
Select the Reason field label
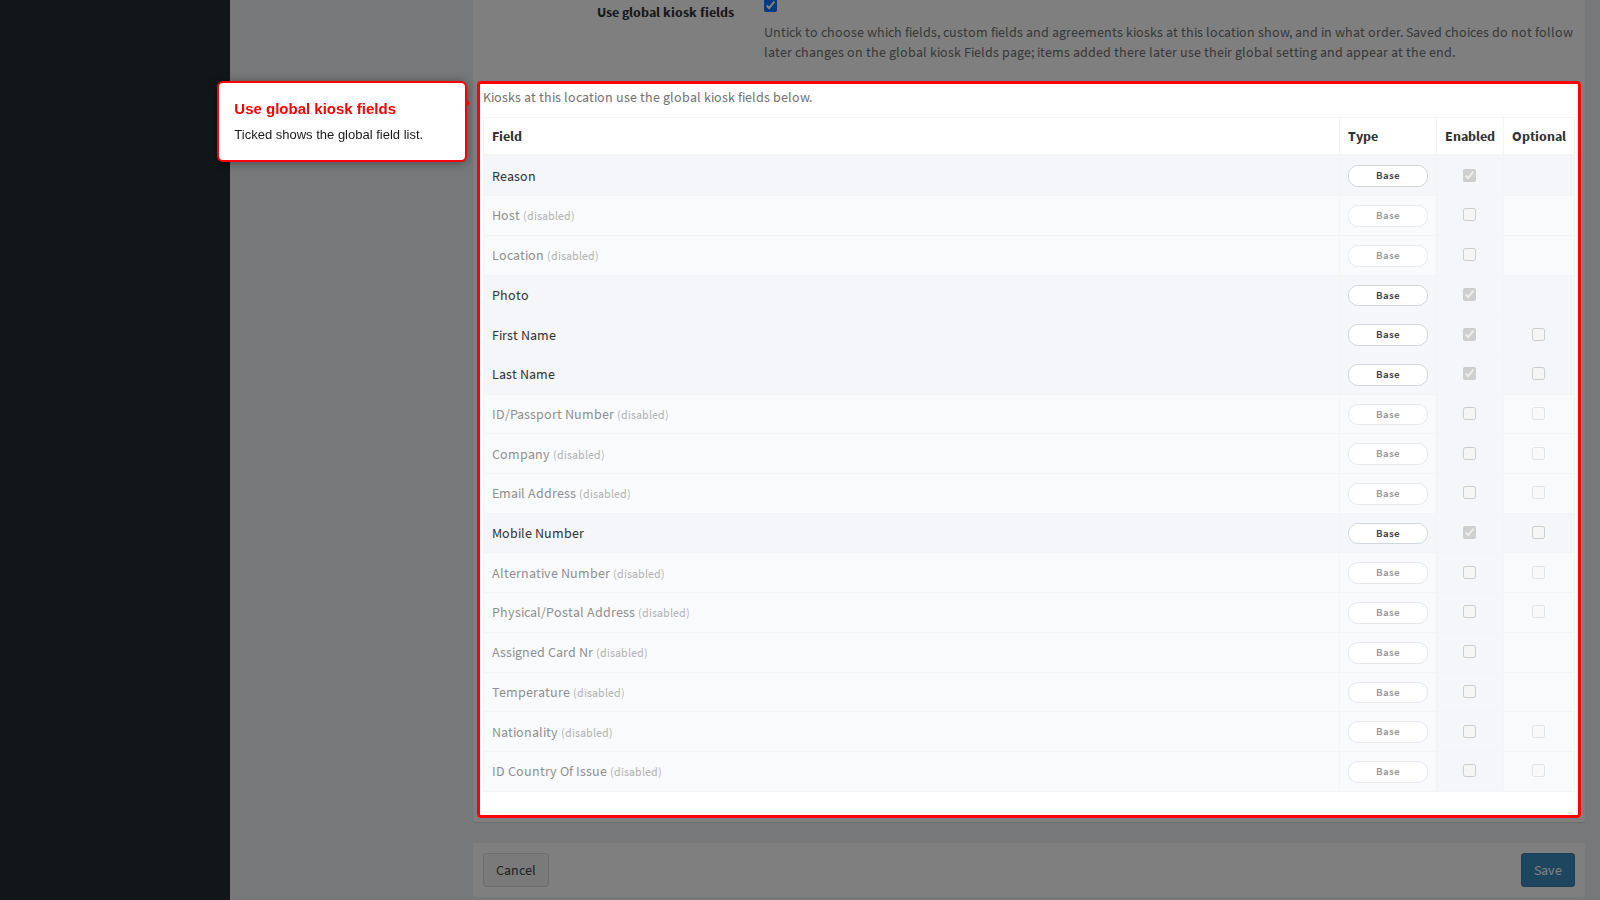coord(514,176)
